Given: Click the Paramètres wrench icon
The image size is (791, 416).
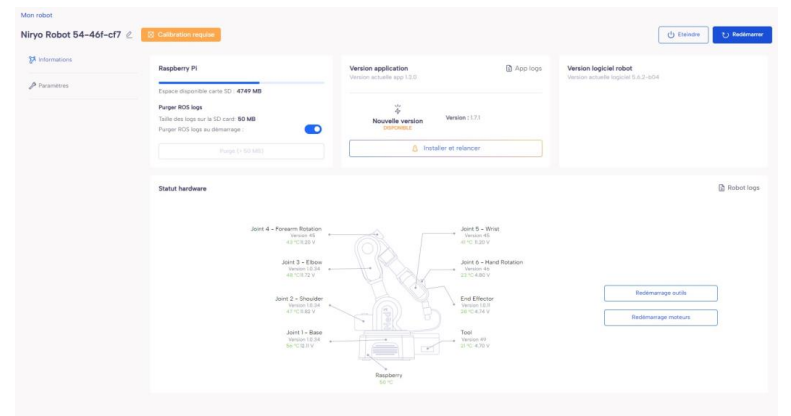Looking at the screenshot, I should pos(32,86).
